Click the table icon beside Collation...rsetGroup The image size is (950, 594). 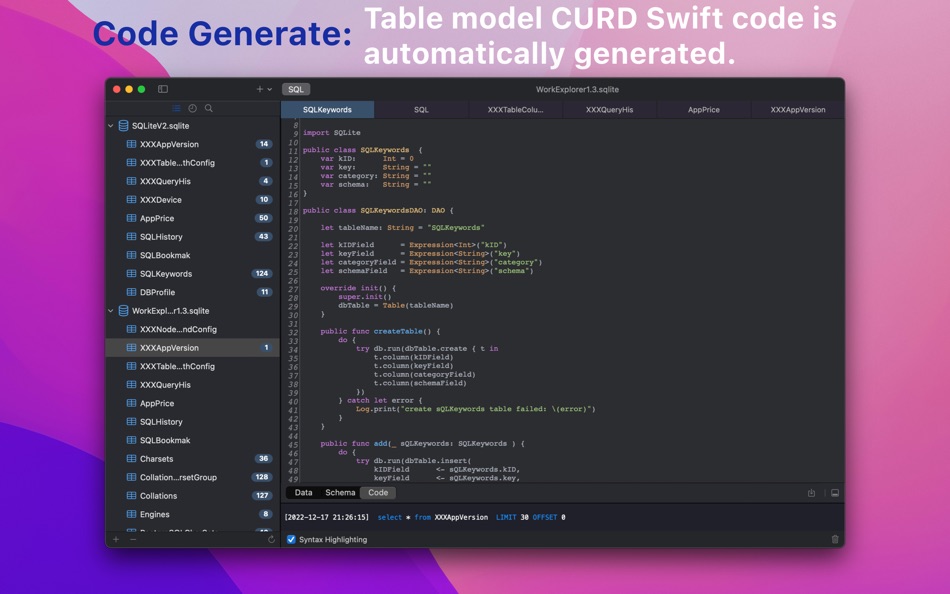tap(131, 477)
